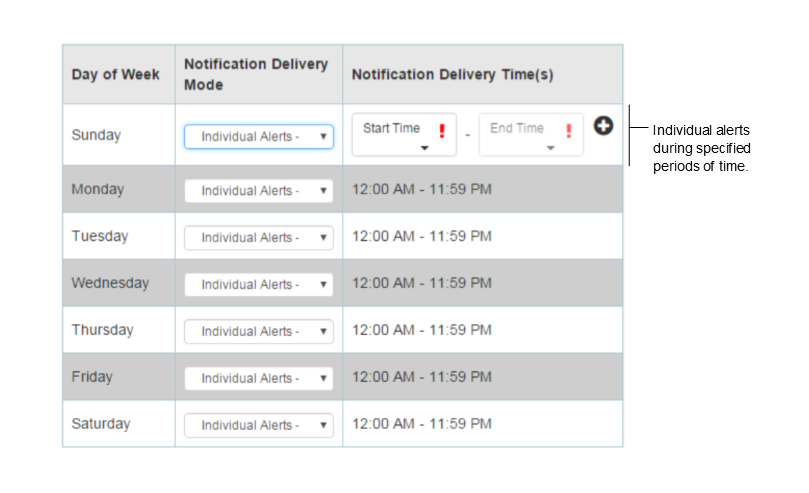Click the Day of Week column header

coord(116,74)
